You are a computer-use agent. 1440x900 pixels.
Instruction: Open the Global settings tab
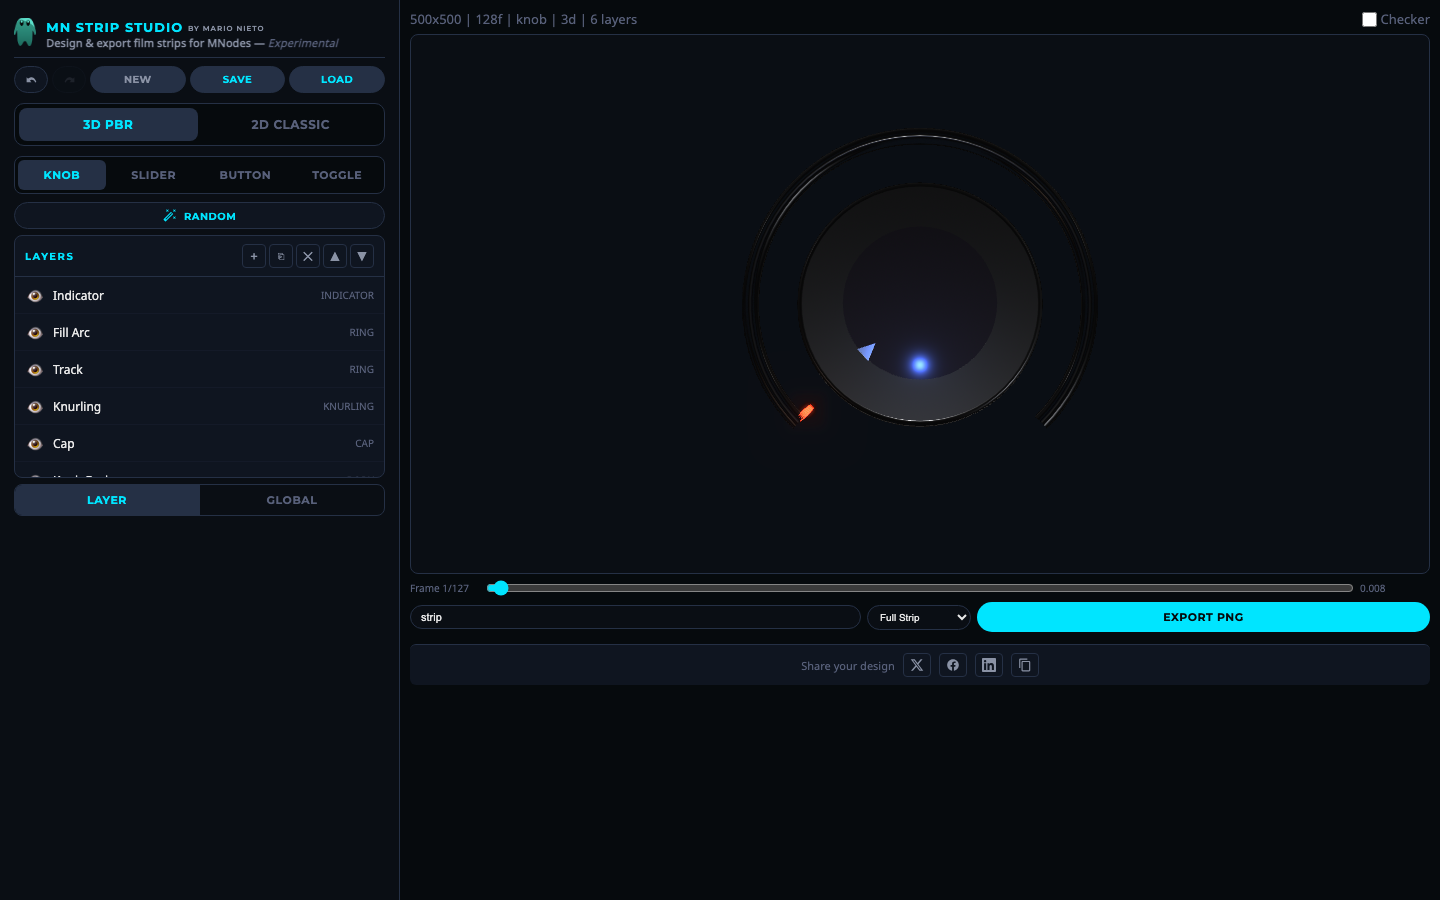[x=291, y=500]
